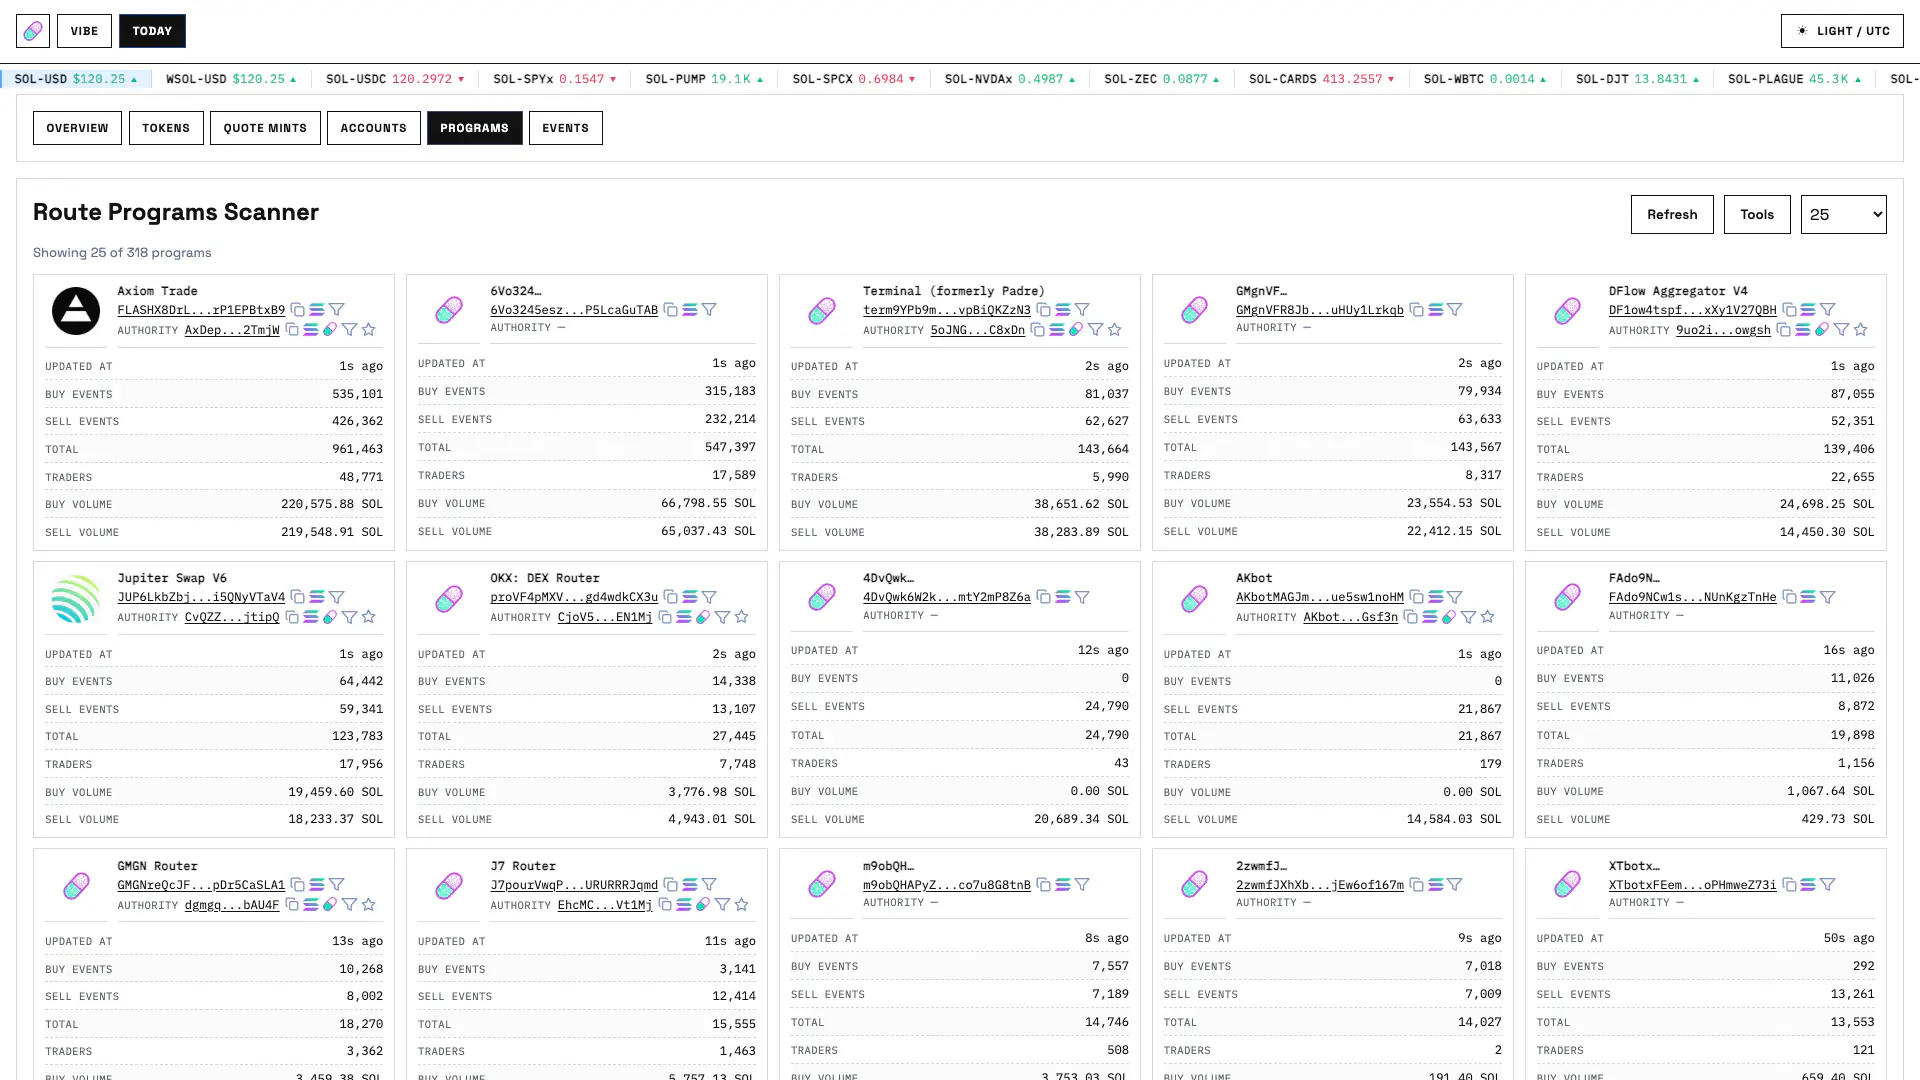
Task: Open Solana icon next to GMgnVFR8Jb address
Action: tap(1435, 310)
